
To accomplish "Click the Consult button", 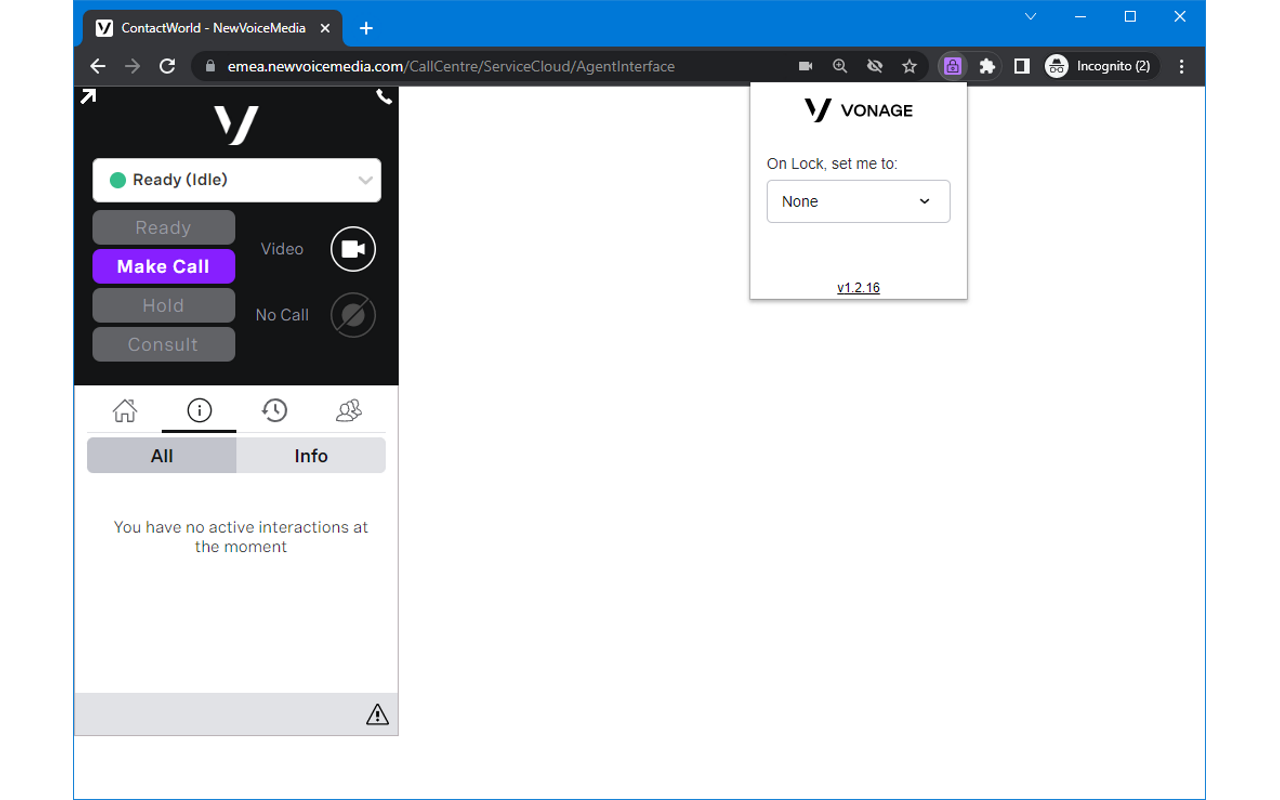I will click(164, 345).
